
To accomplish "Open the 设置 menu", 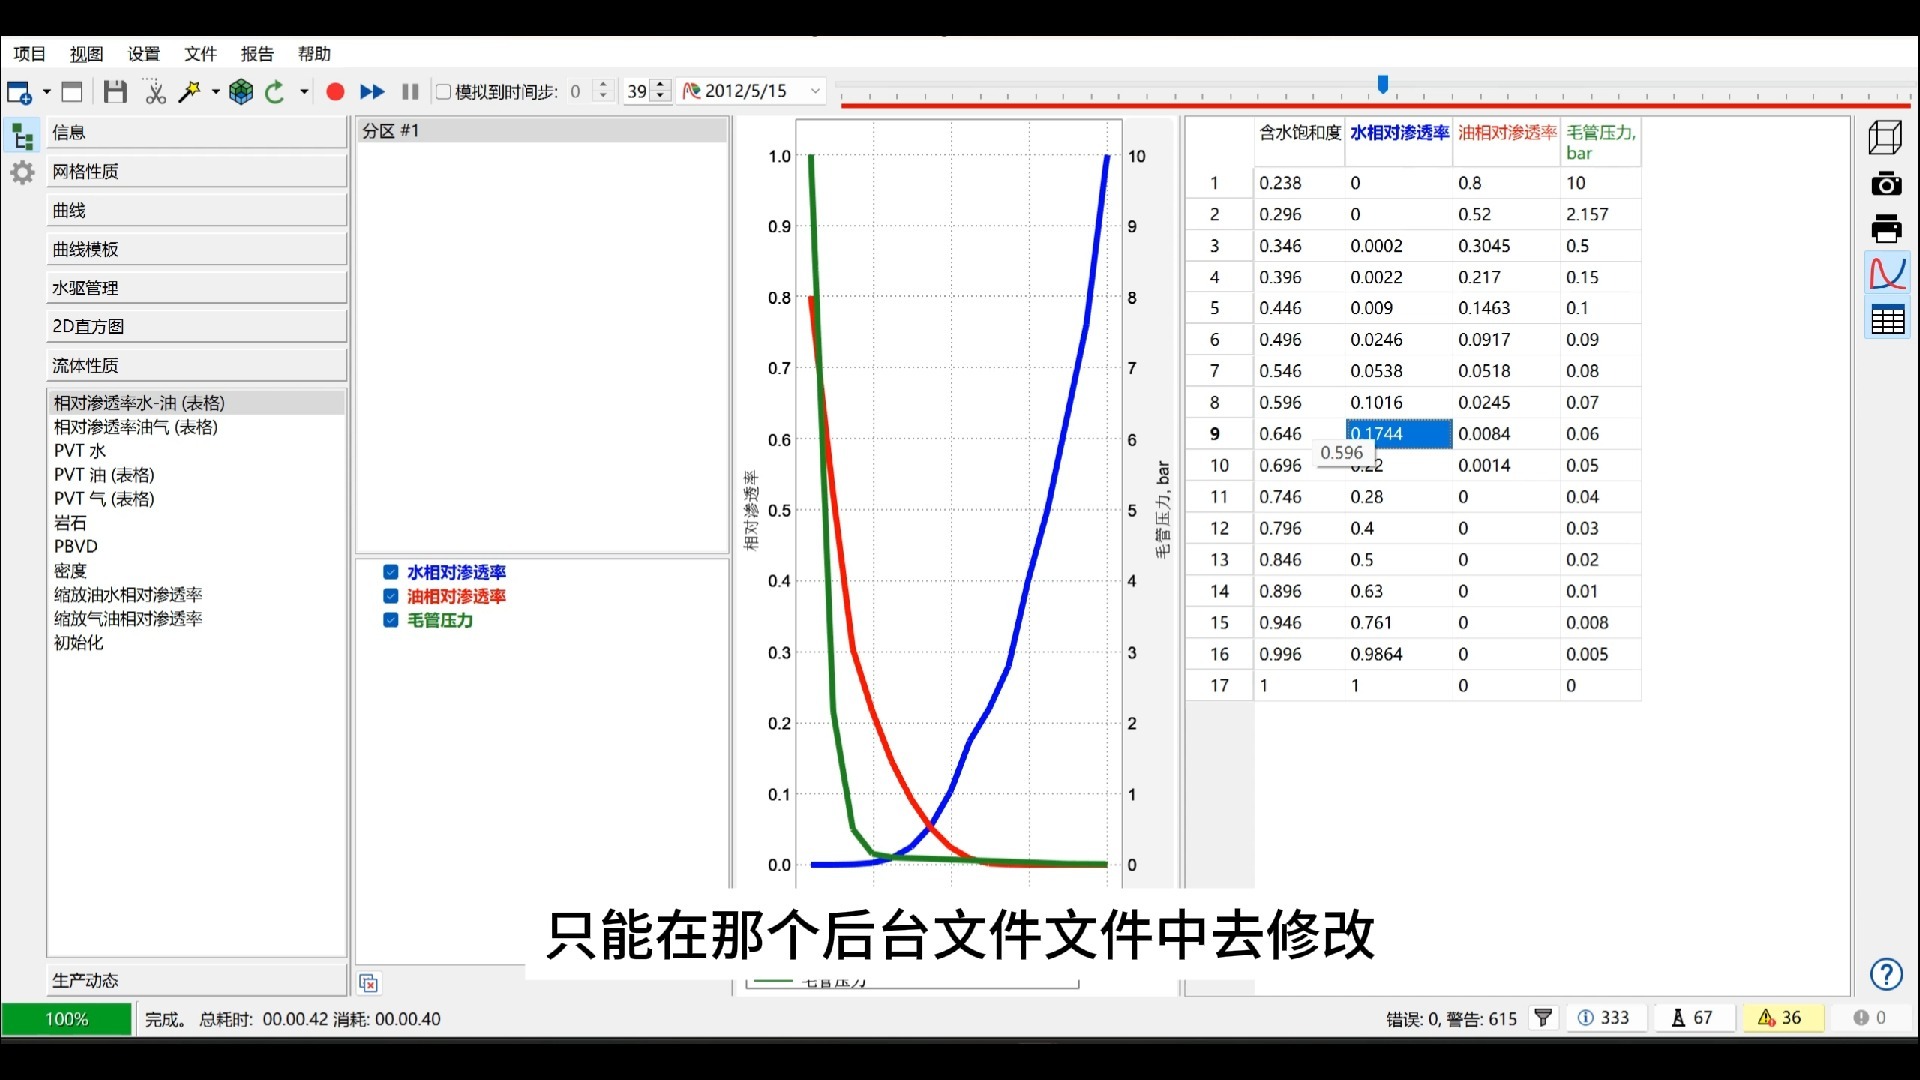I will [x=144, y=54].
